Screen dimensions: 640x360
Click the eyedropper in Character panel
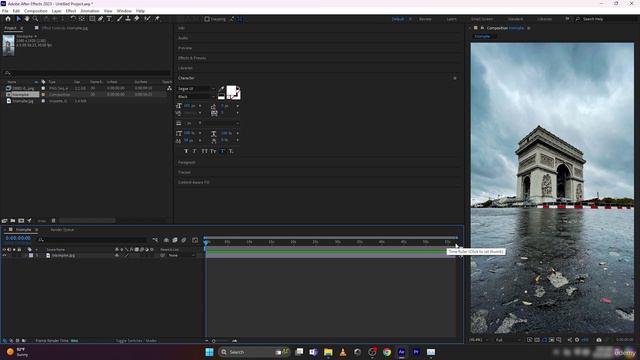tap(221, 89)
